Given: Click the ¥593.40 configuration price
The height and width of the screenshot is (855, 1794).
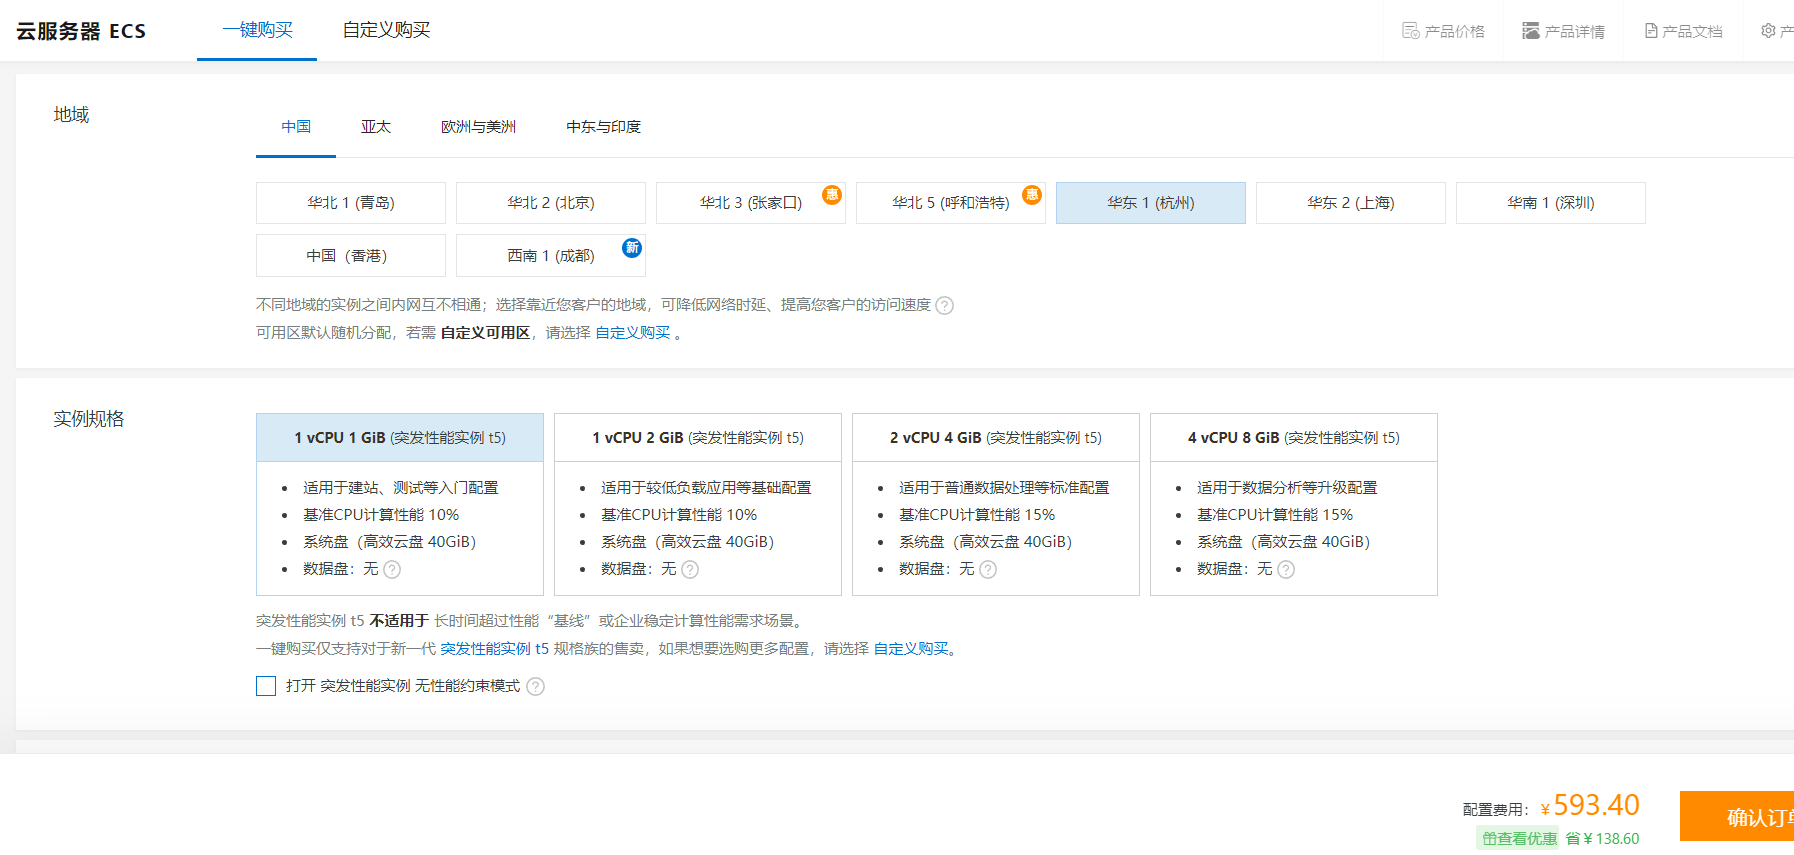Looking at the screenshot, I should click(x=1590, y=805).
